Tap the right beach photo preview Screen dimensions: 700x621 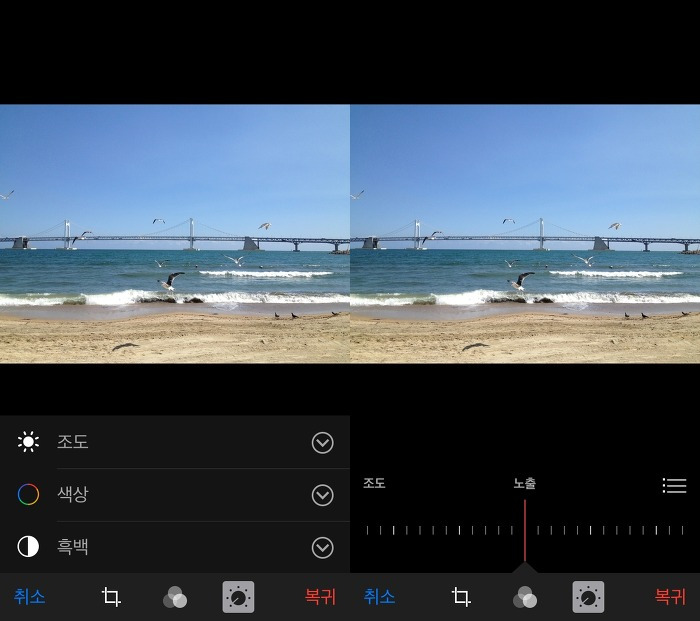(x=525, y=233)
